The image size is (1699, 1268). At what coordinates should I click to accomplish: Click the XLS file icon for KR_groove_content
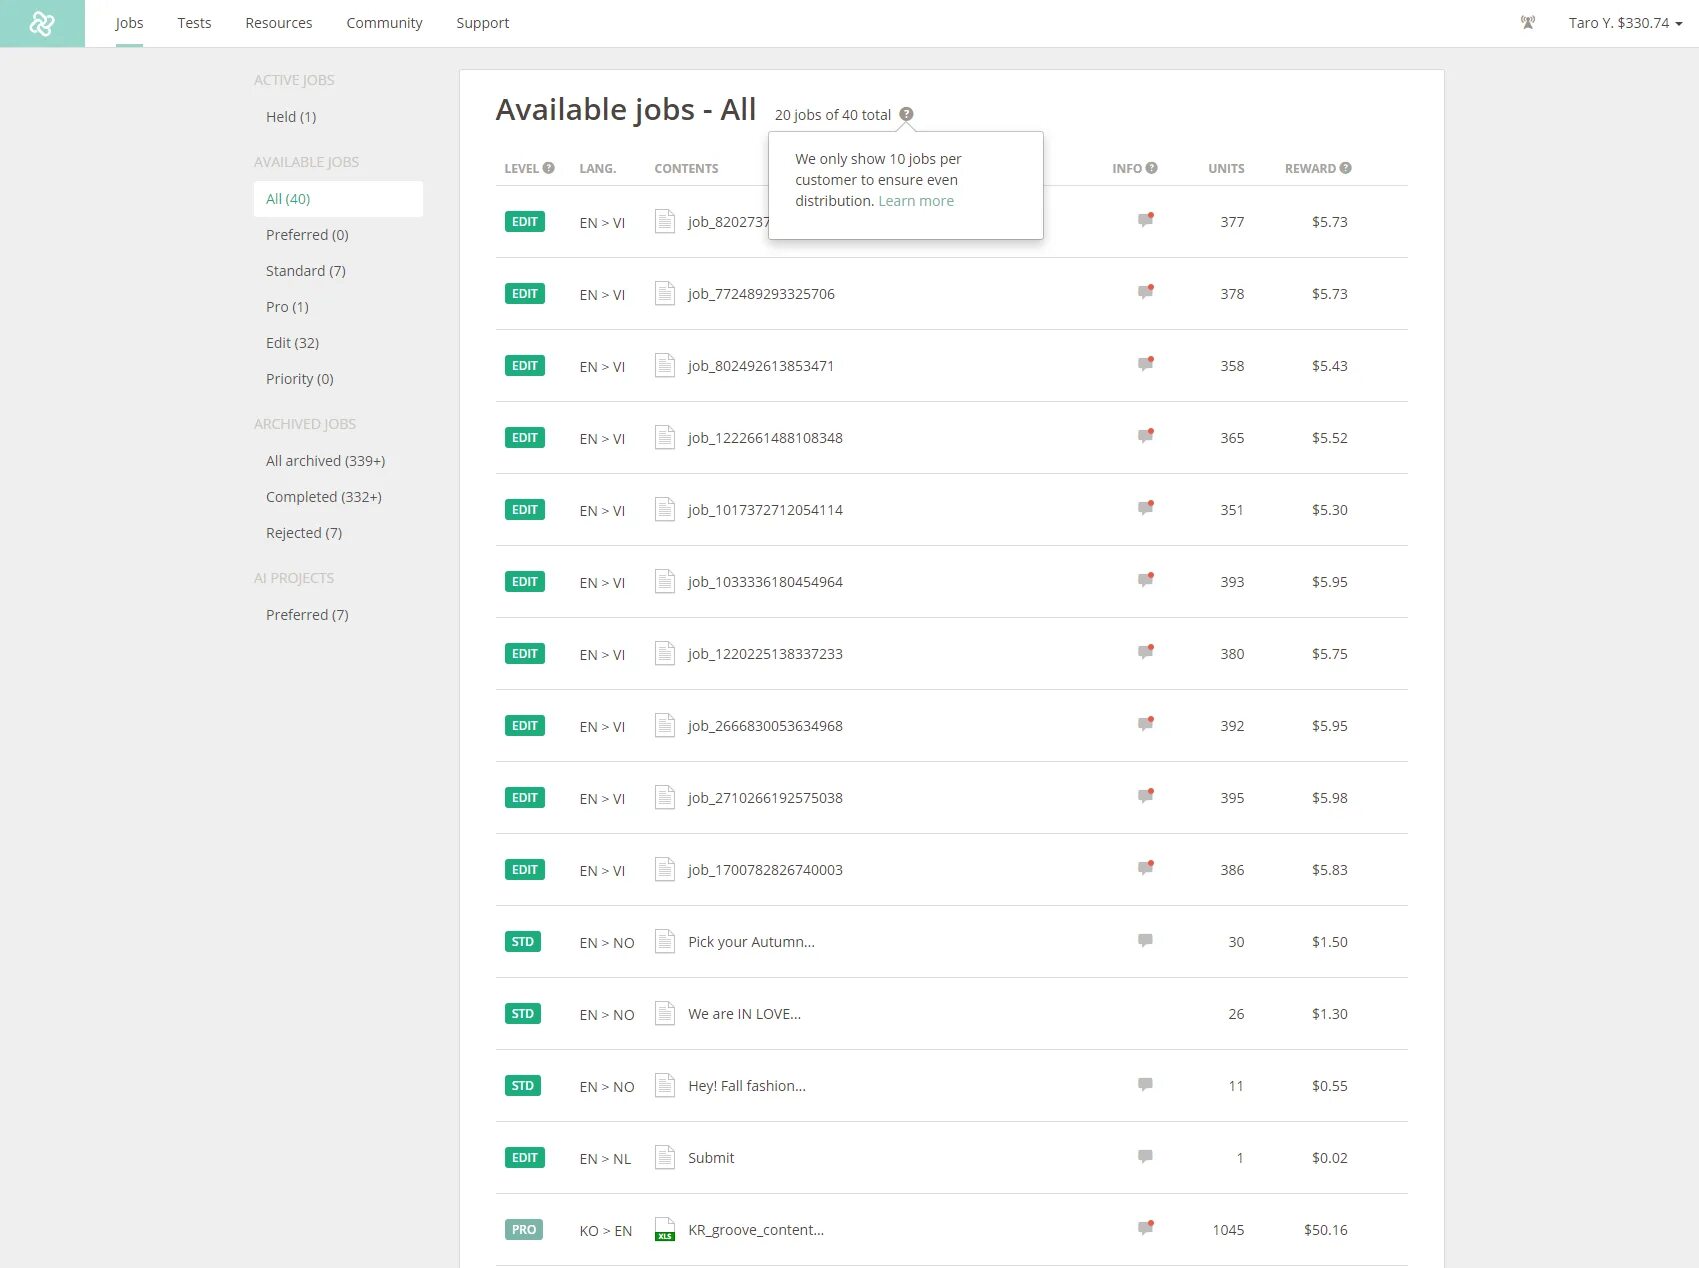coord(664,1229)
